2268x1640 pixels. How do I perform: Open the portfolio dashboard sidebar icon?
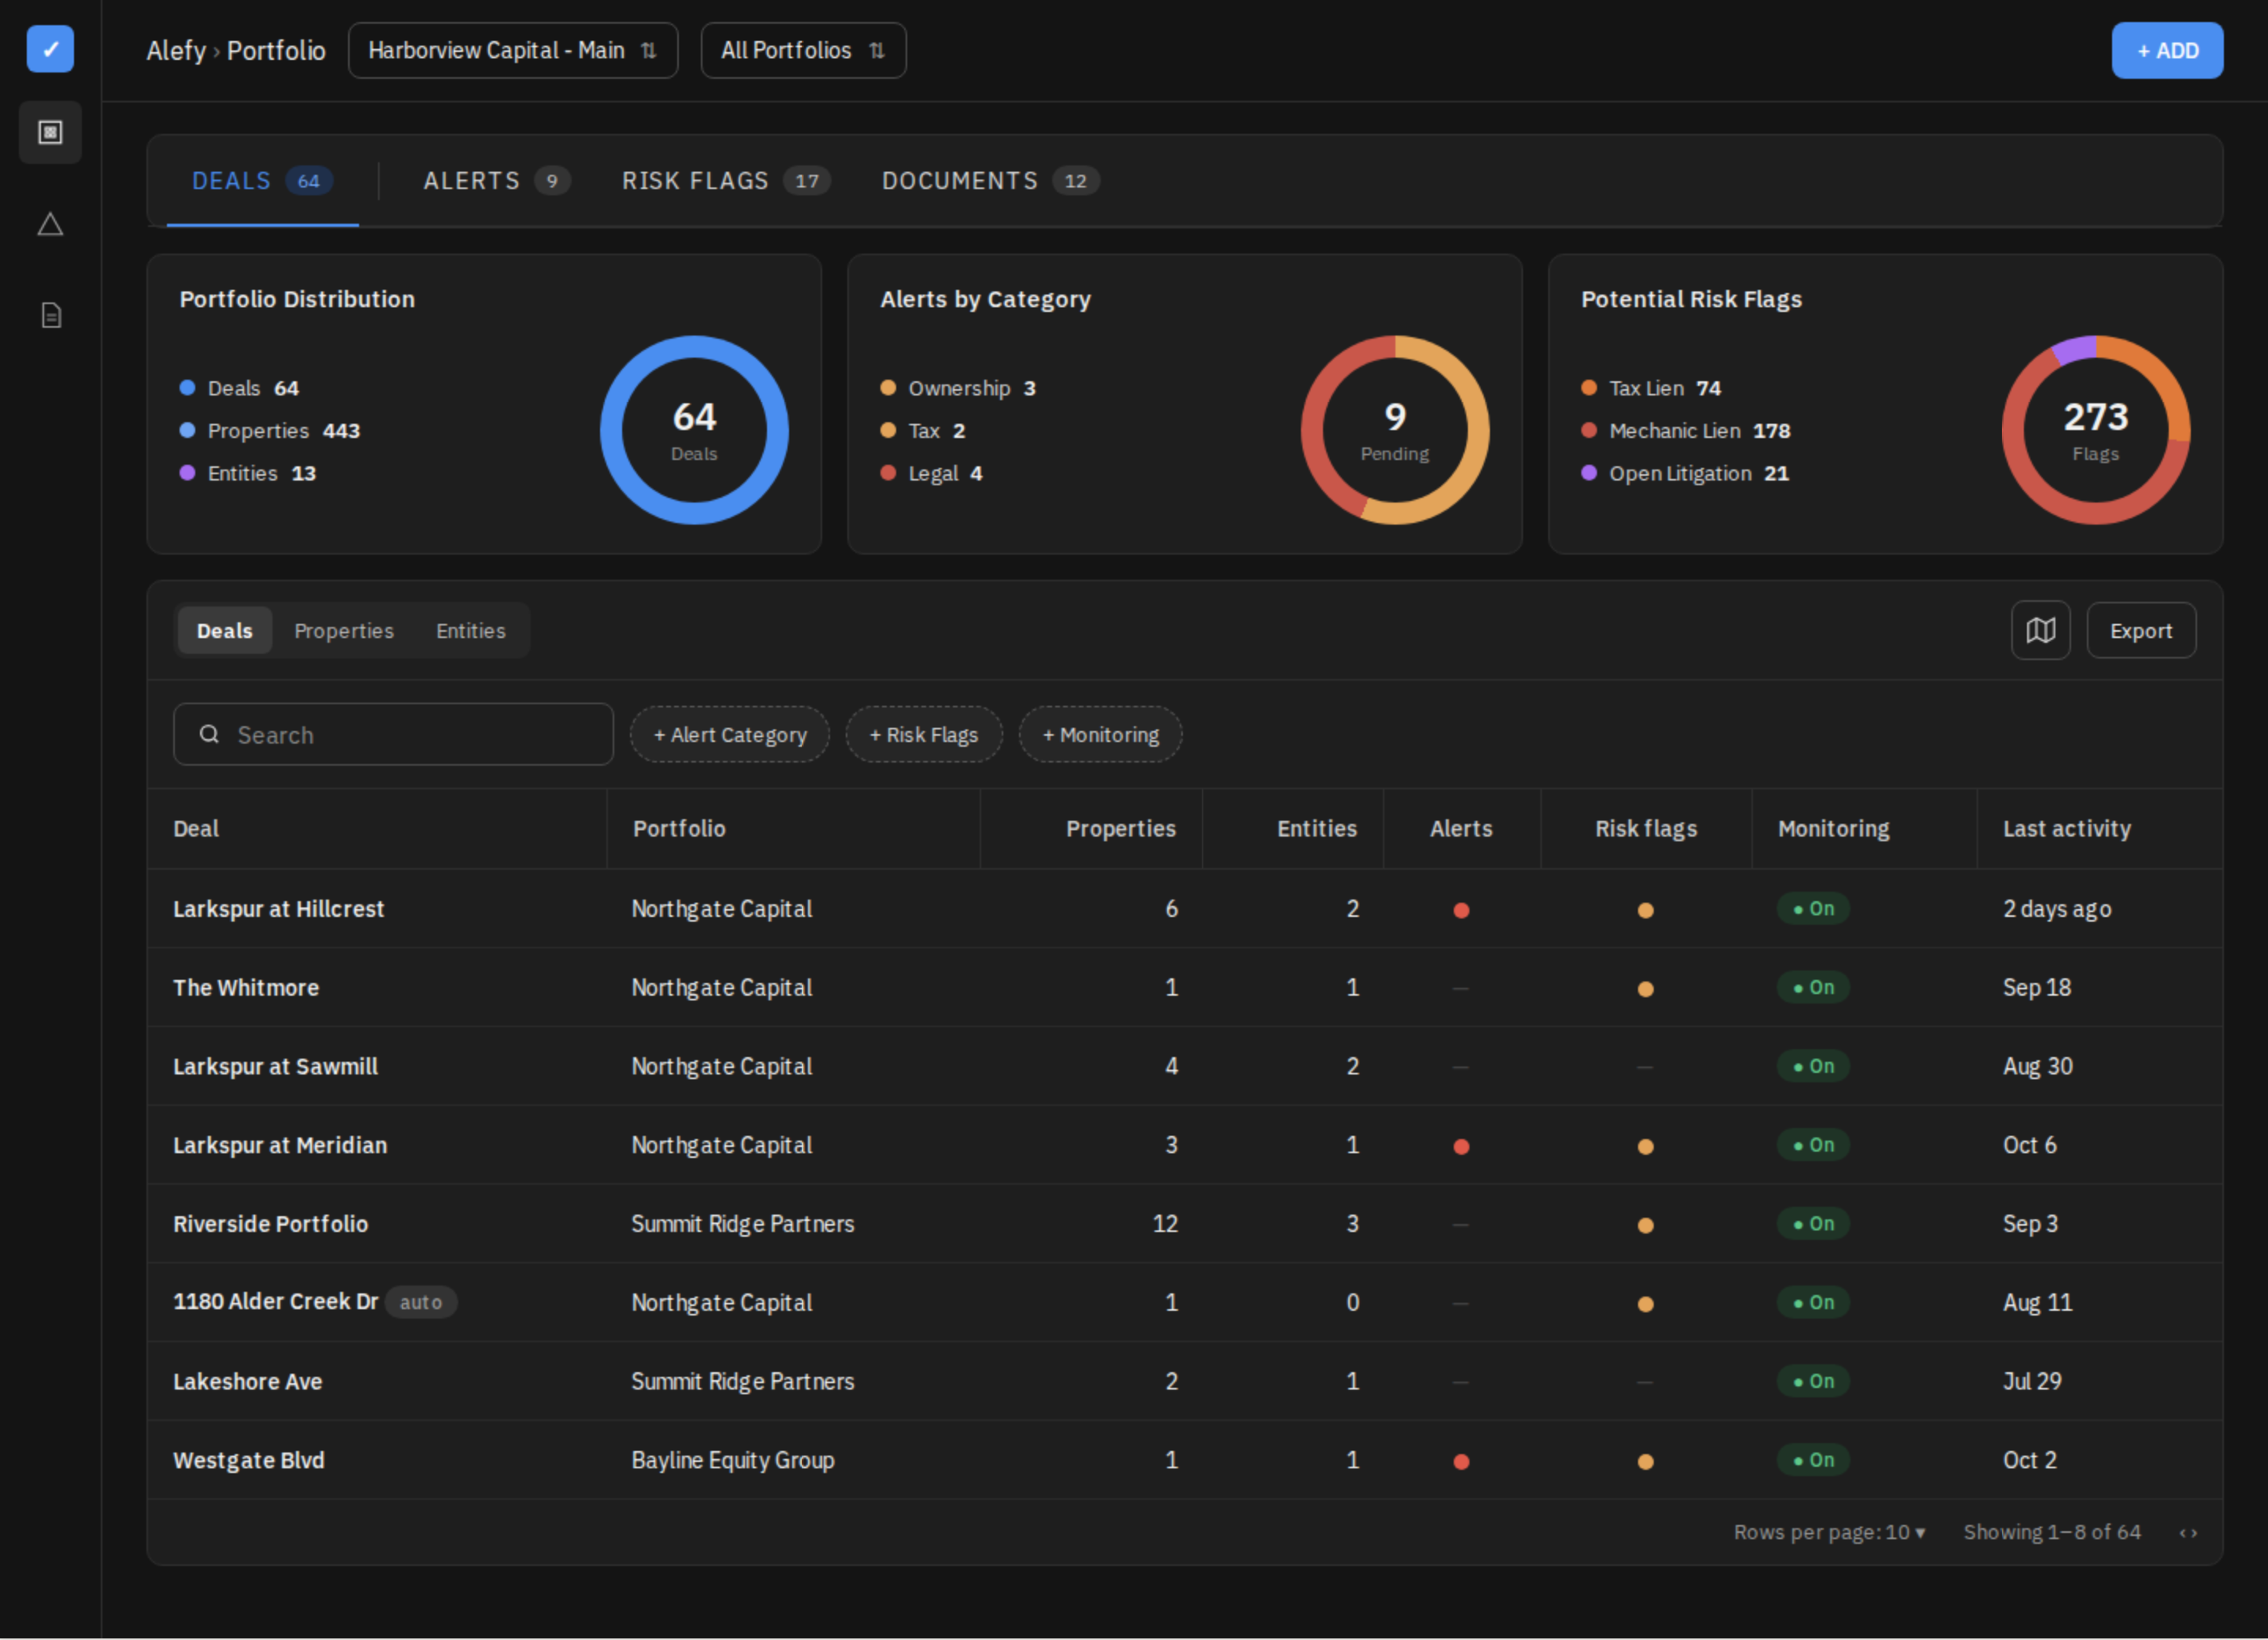(50, 132)
